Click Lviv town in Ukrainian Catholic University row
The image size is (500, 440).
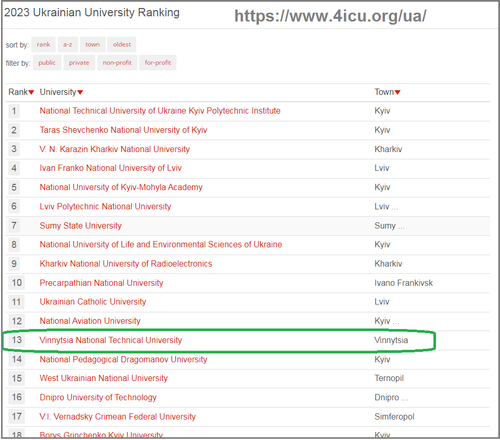tap(382, 302)
